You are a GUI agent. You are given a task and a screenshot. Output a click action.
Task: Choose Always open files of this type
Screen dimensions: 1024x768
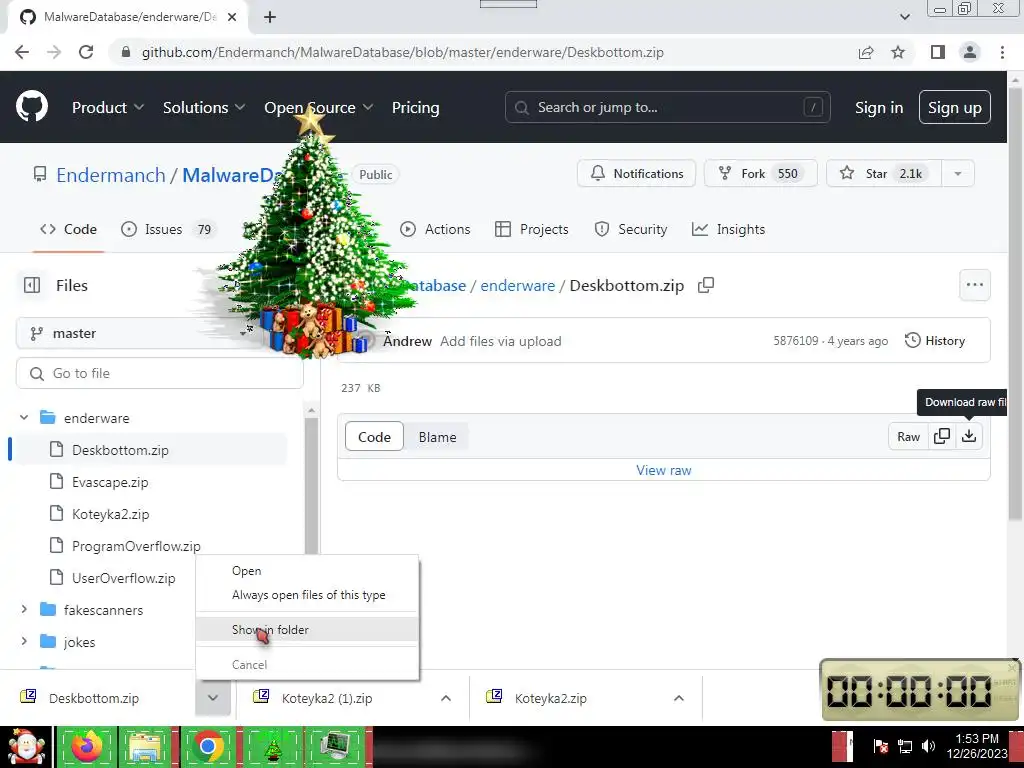tap(308, 595)
